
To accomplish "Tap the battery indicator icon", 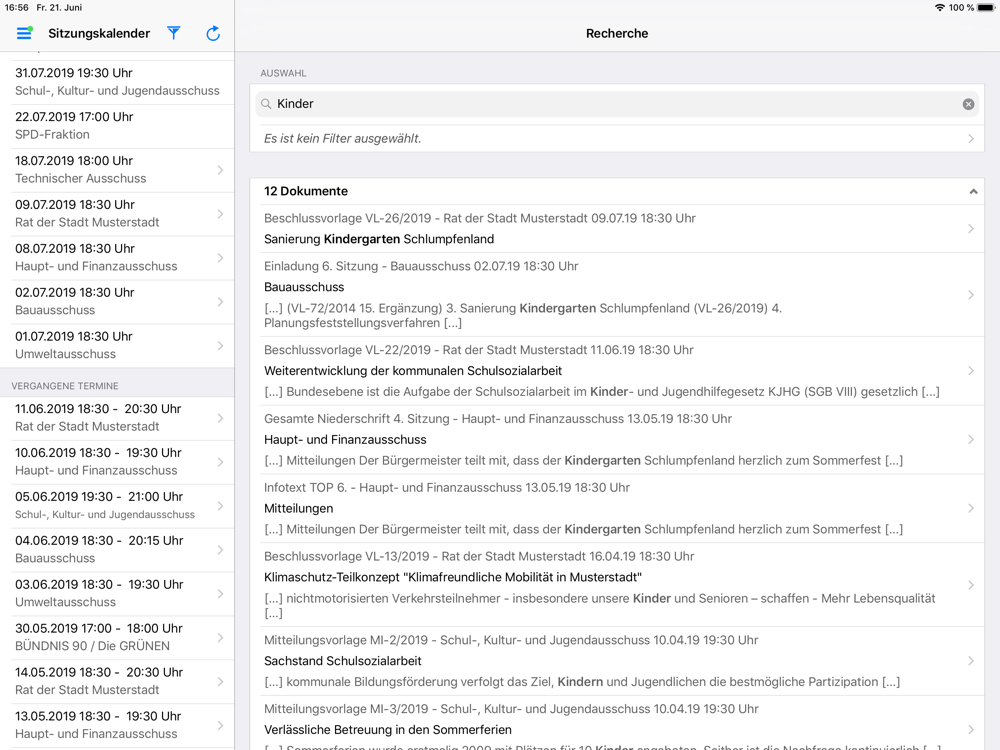I will [x=985, y=7].
